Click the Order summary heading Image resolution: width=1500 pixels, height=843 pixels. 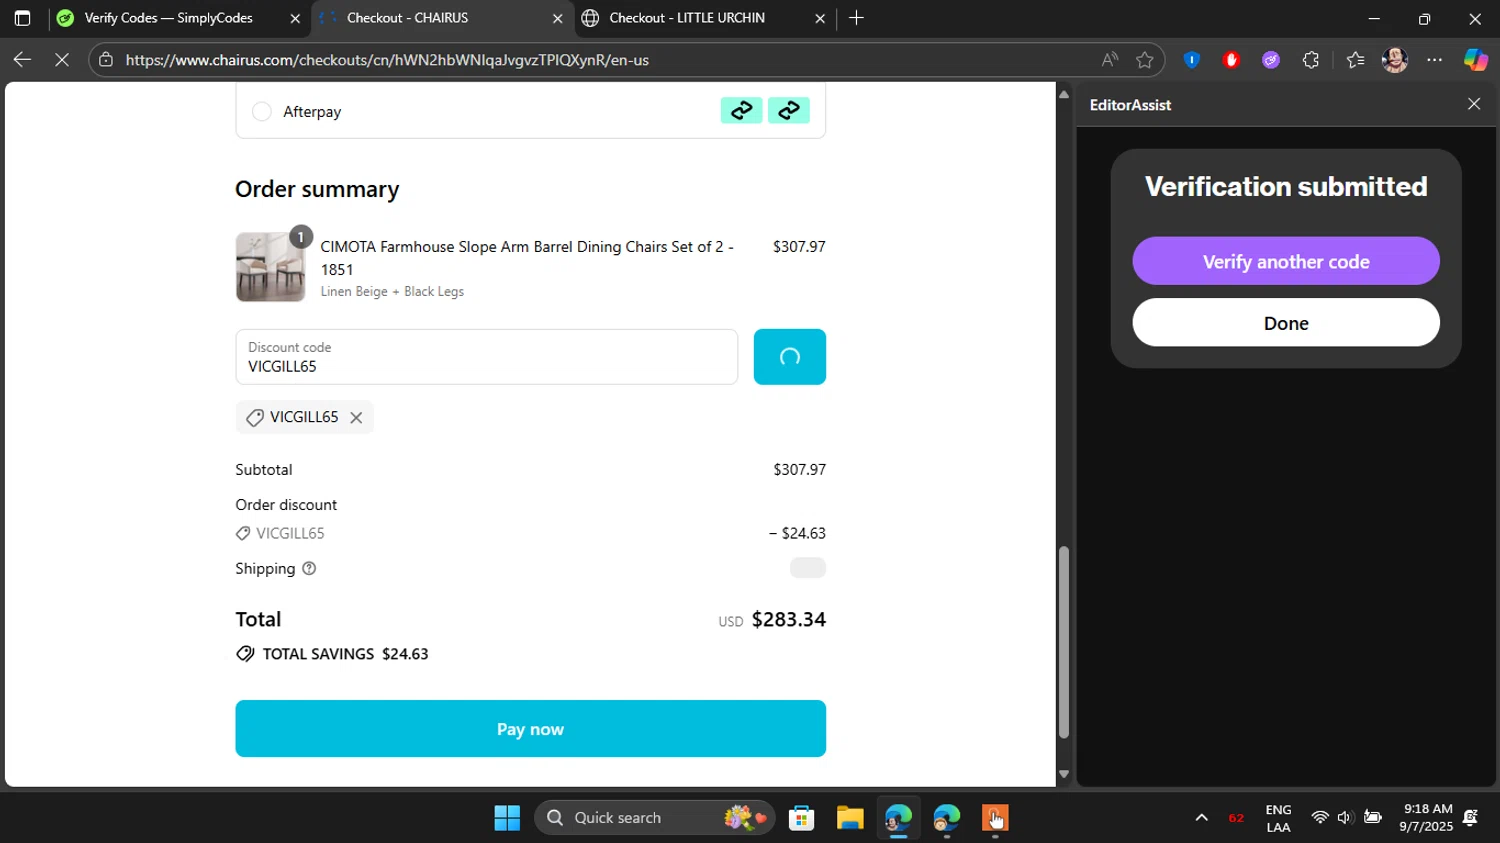coord(317,190)
